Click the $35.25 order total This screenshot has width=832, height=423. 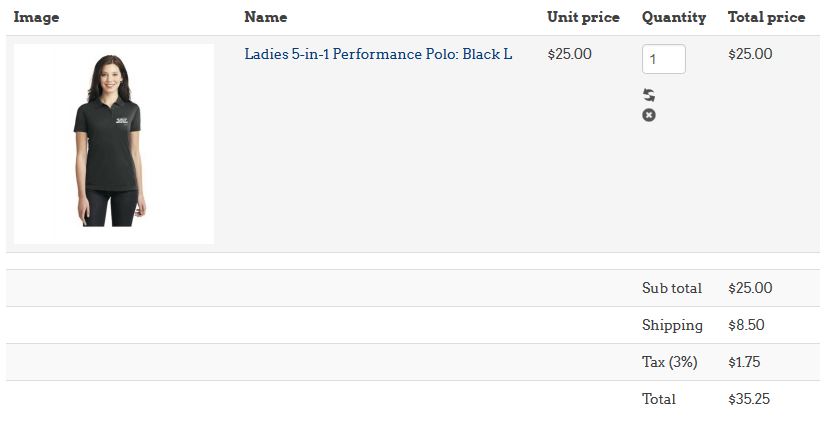(x=749, y=399)
